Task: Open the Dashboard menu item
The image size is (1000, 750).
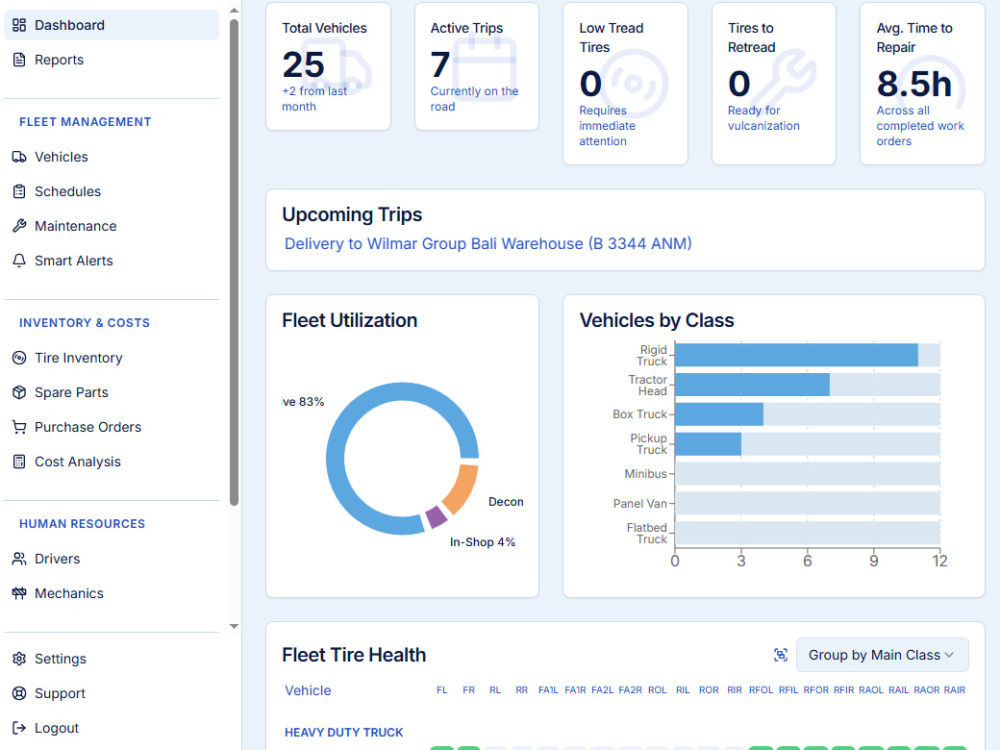Action: 111,25
